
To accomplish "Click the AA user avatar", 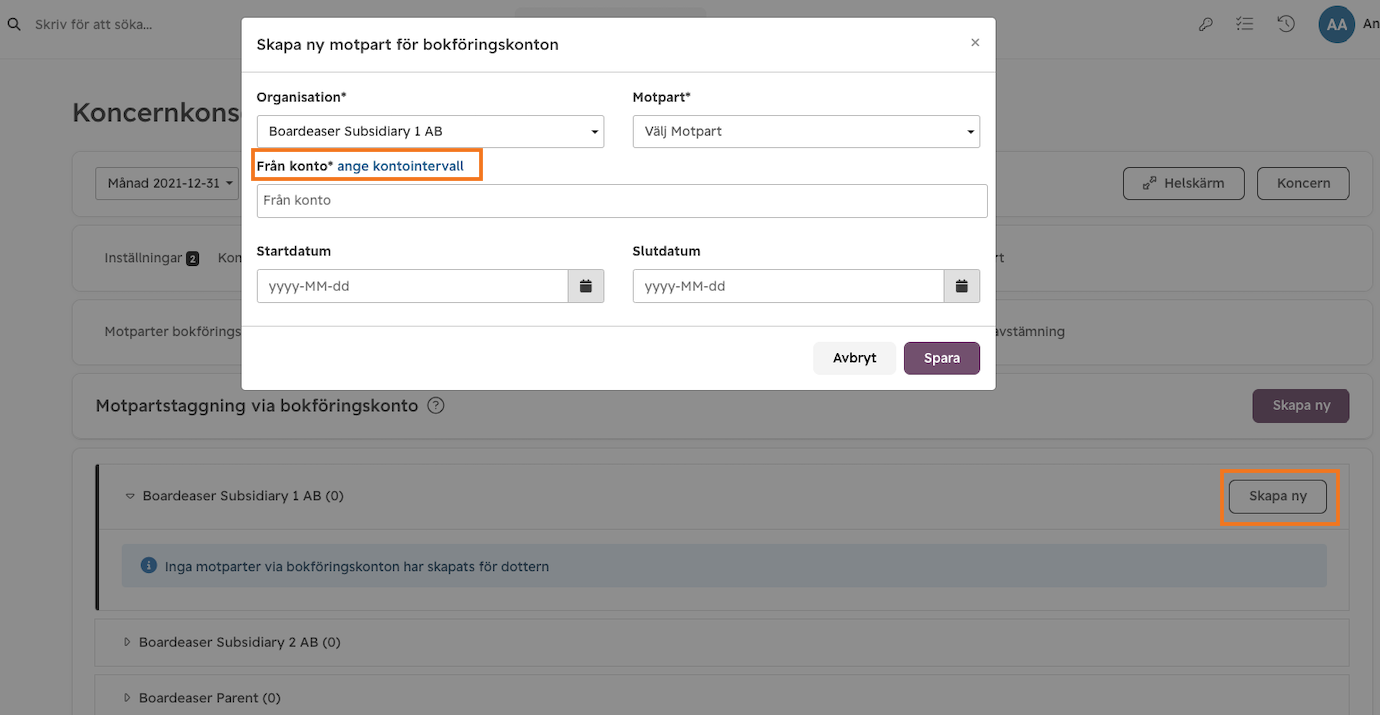I will click(x=1336, y=24).
